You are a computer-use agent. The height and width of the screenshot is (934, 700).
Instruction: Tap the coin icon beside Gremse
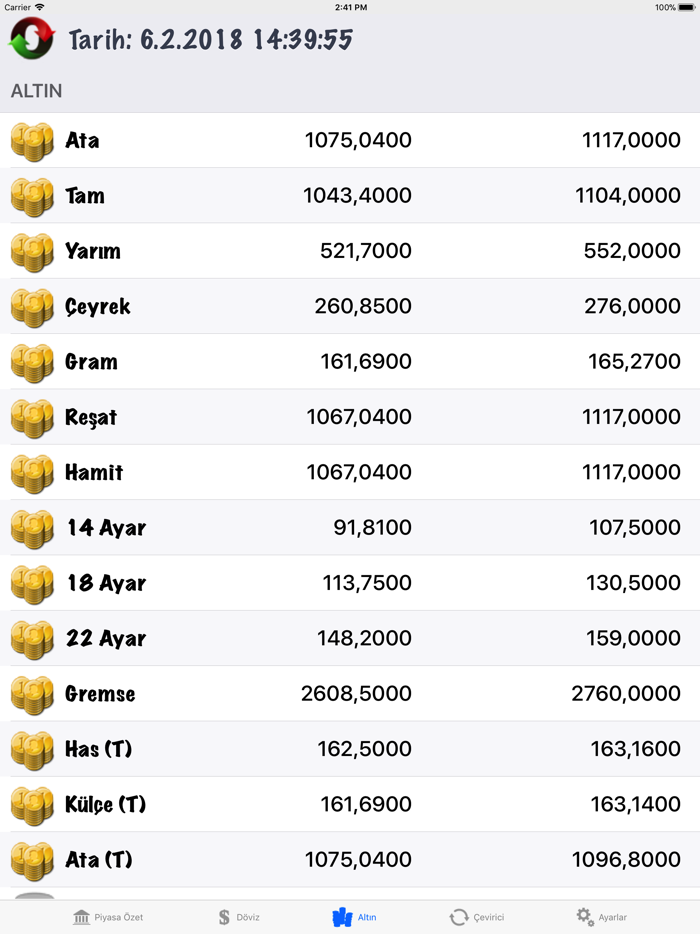[x=32, y=694]
